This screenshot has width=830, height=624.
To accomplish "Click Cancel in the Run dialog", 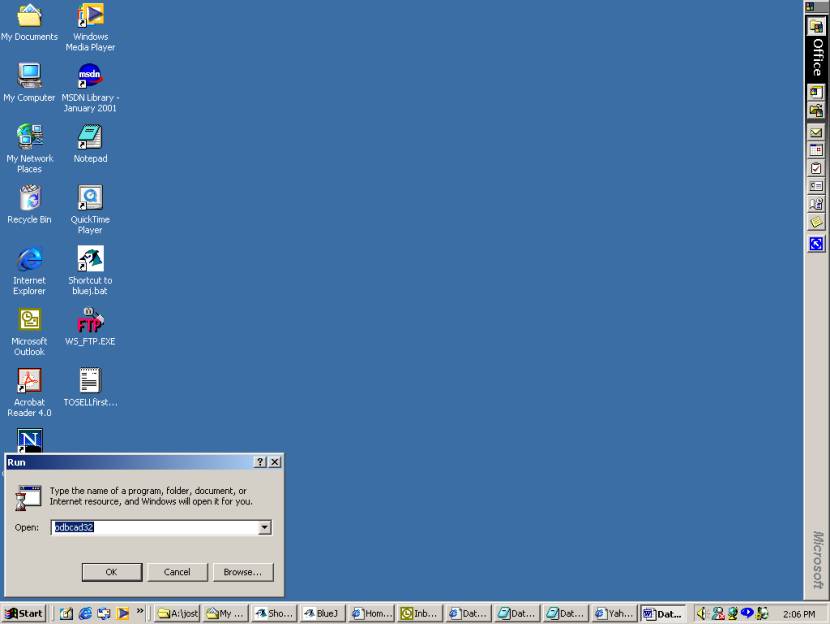I will (177, 572).
